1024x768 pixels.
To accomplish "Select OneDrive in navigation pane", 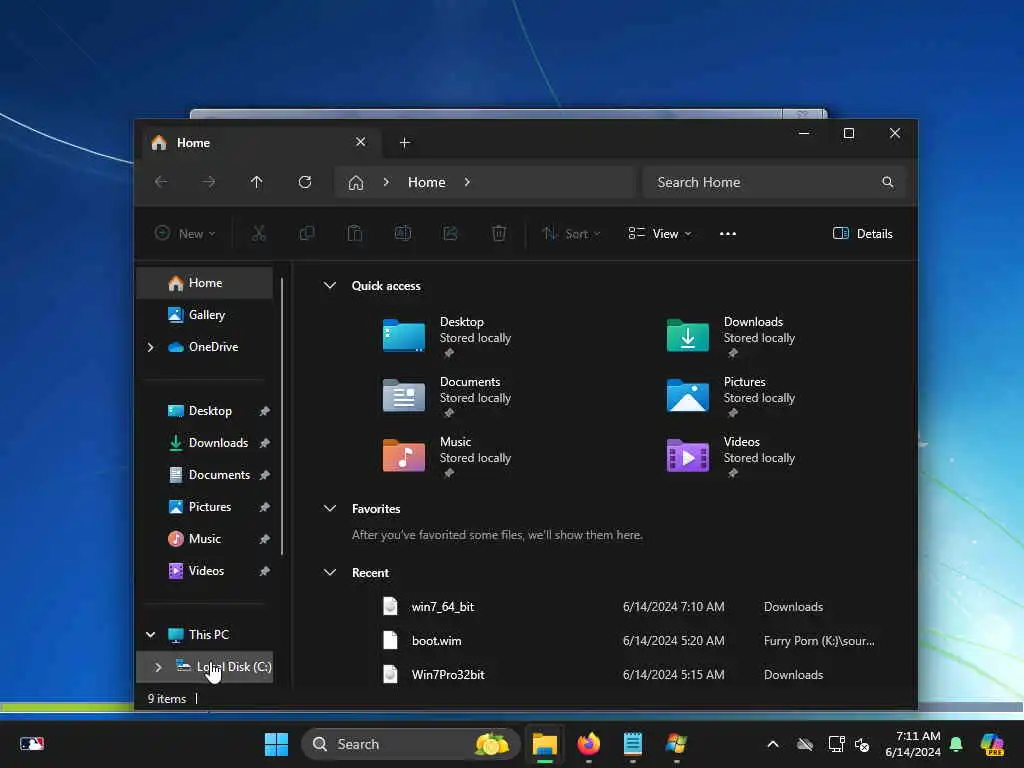I will (x=204, y=347).
